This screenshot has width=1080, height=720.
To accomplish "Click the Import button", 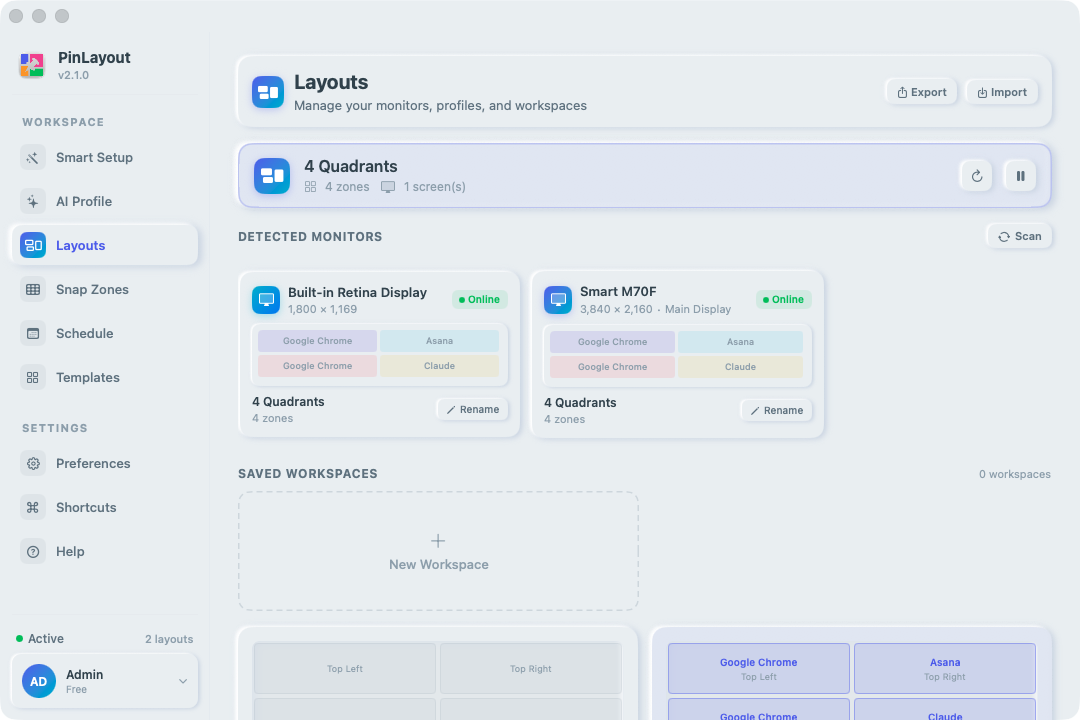I will [x=1002, y=92].
